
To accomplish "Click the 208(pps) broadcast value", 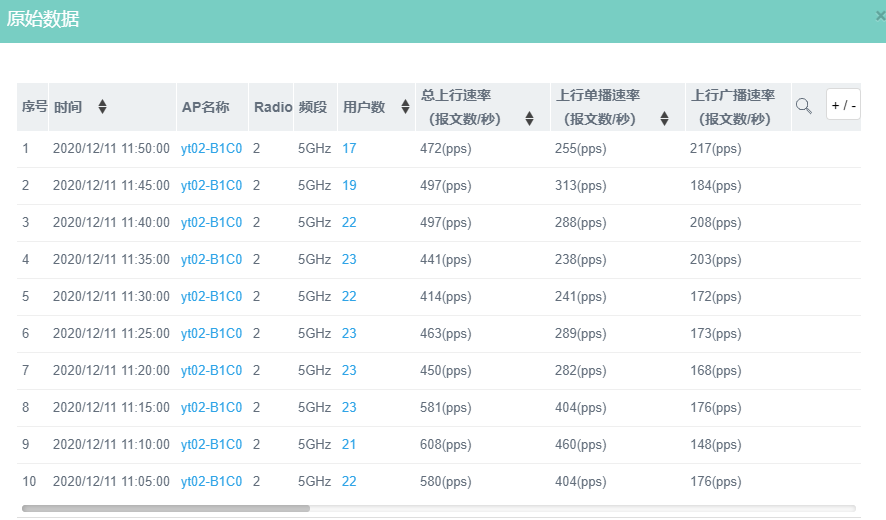I will (715, 223).
